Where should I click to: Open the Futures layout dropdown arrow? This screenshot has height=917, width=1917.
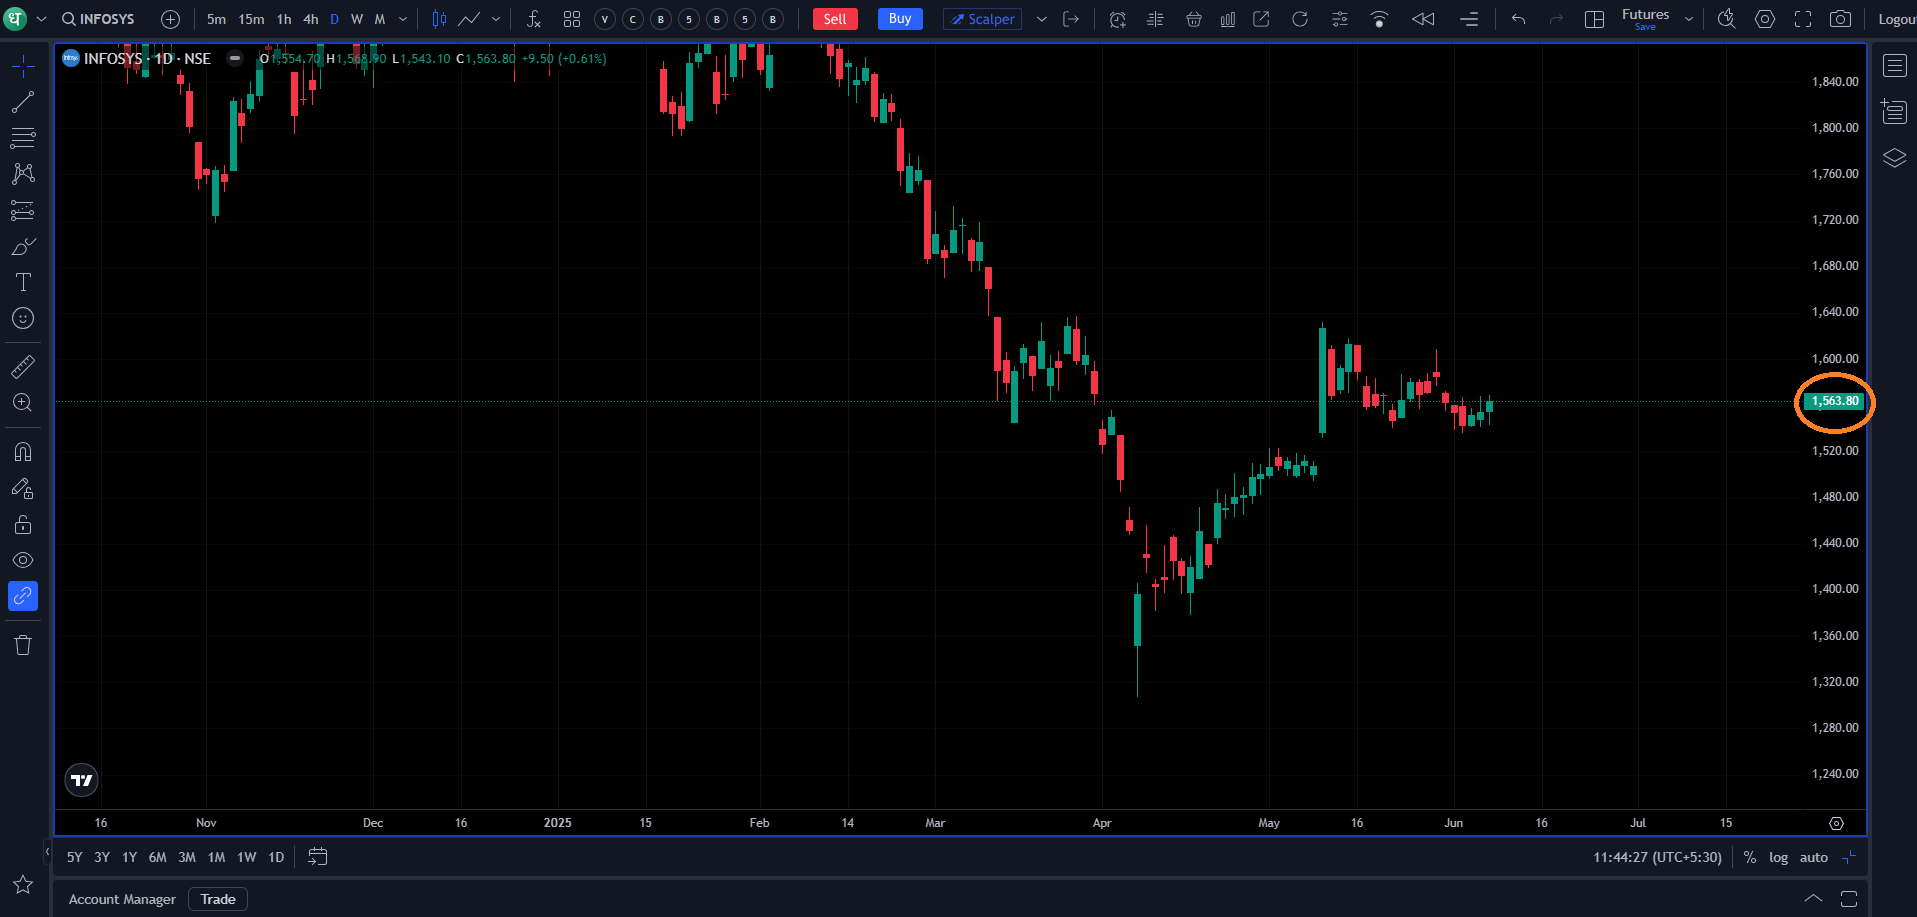[1689, 19]
